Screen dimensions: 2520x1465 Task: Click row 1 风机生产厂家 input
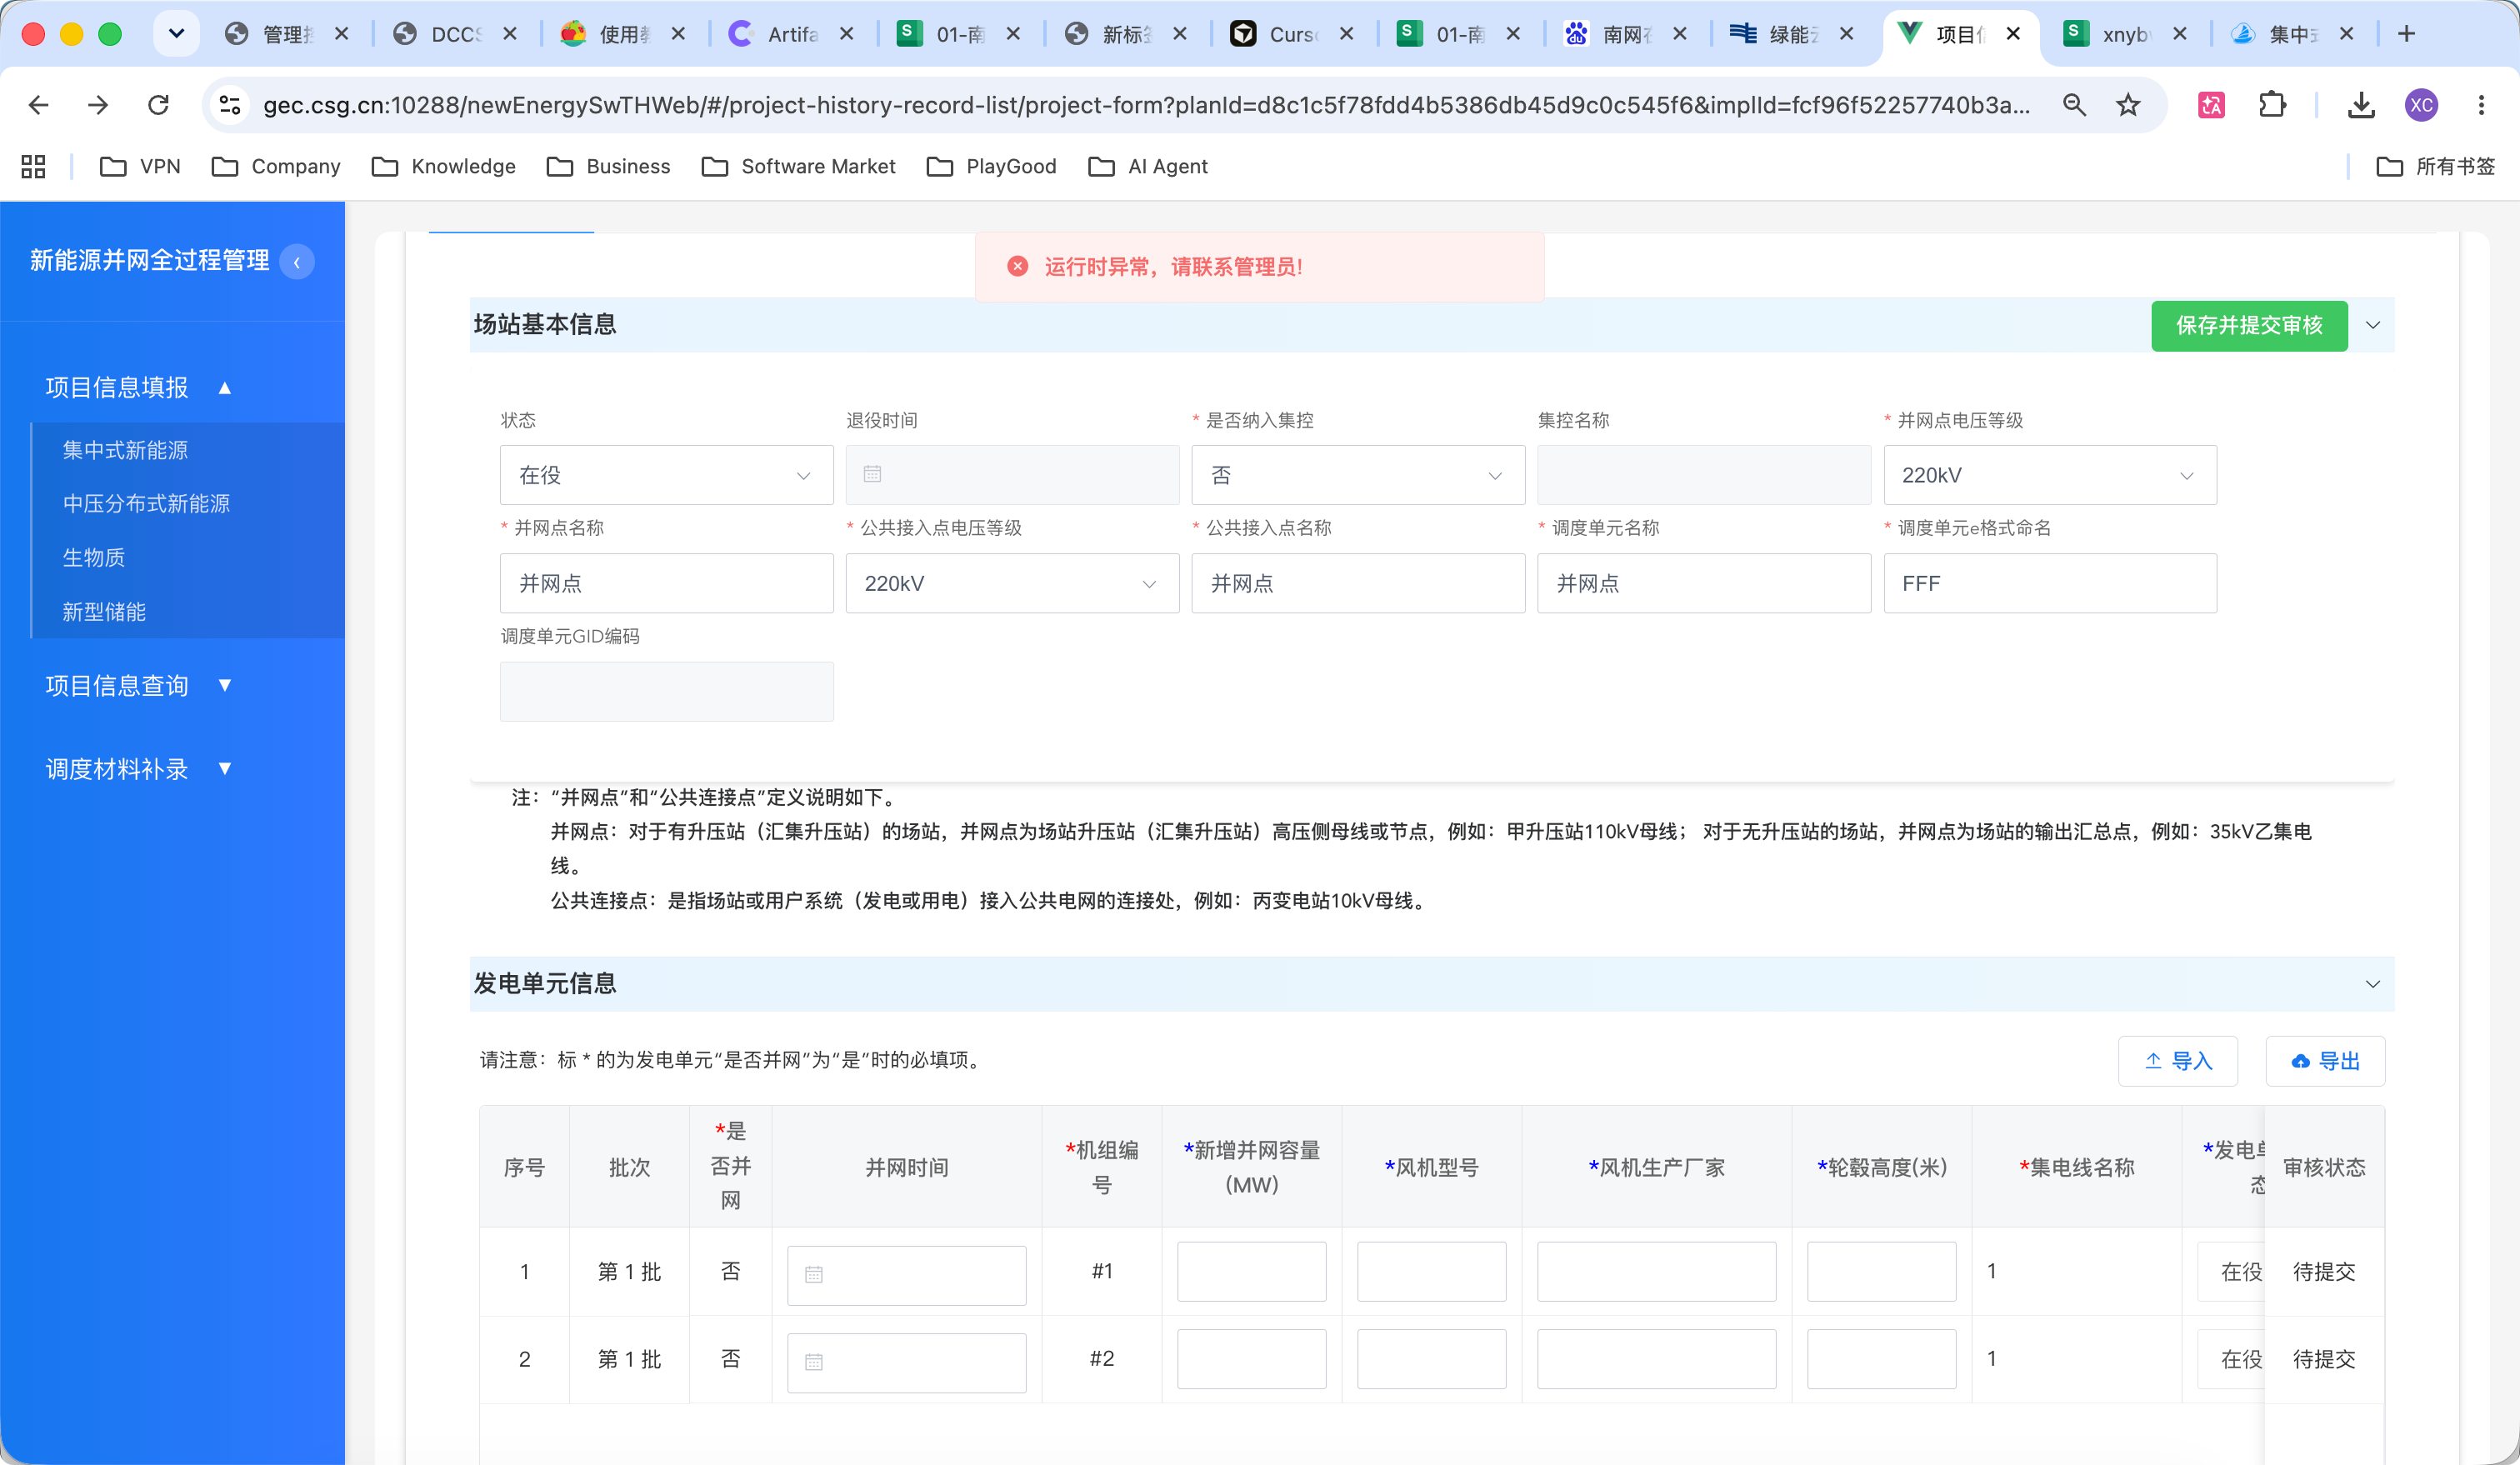(1656, 1271)
